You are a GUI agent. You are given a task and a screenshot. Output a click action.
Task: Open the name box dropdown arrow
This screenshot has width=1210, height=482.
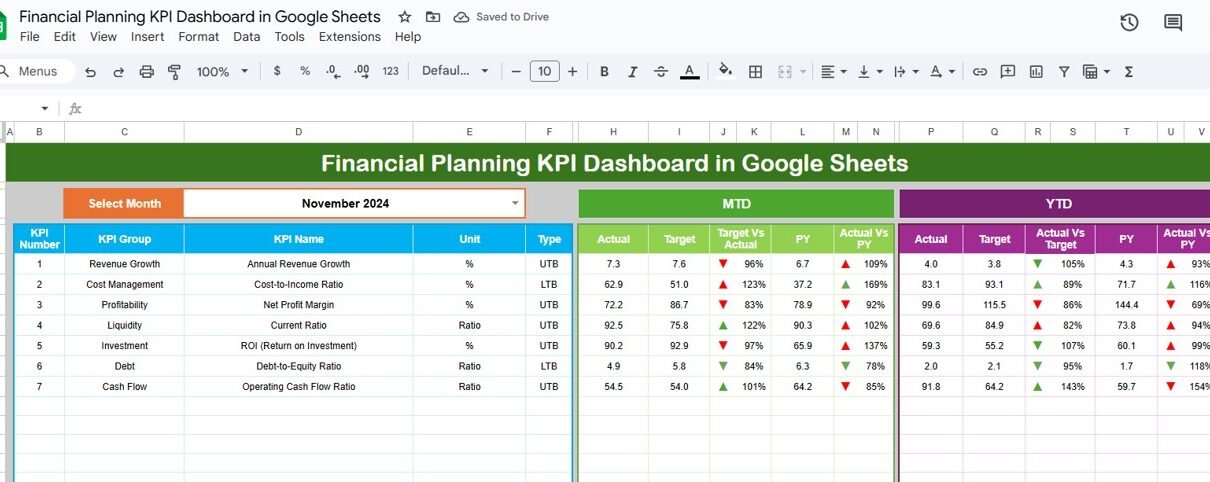(x=44, y=109)
